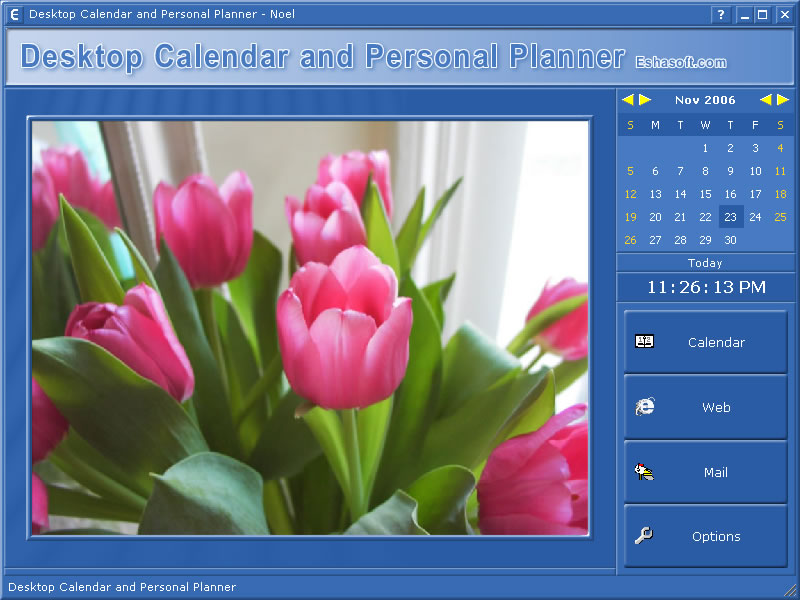Click the Internet Explorer icon on Web button
Screen dimensions: 800x600
(644, 406)
